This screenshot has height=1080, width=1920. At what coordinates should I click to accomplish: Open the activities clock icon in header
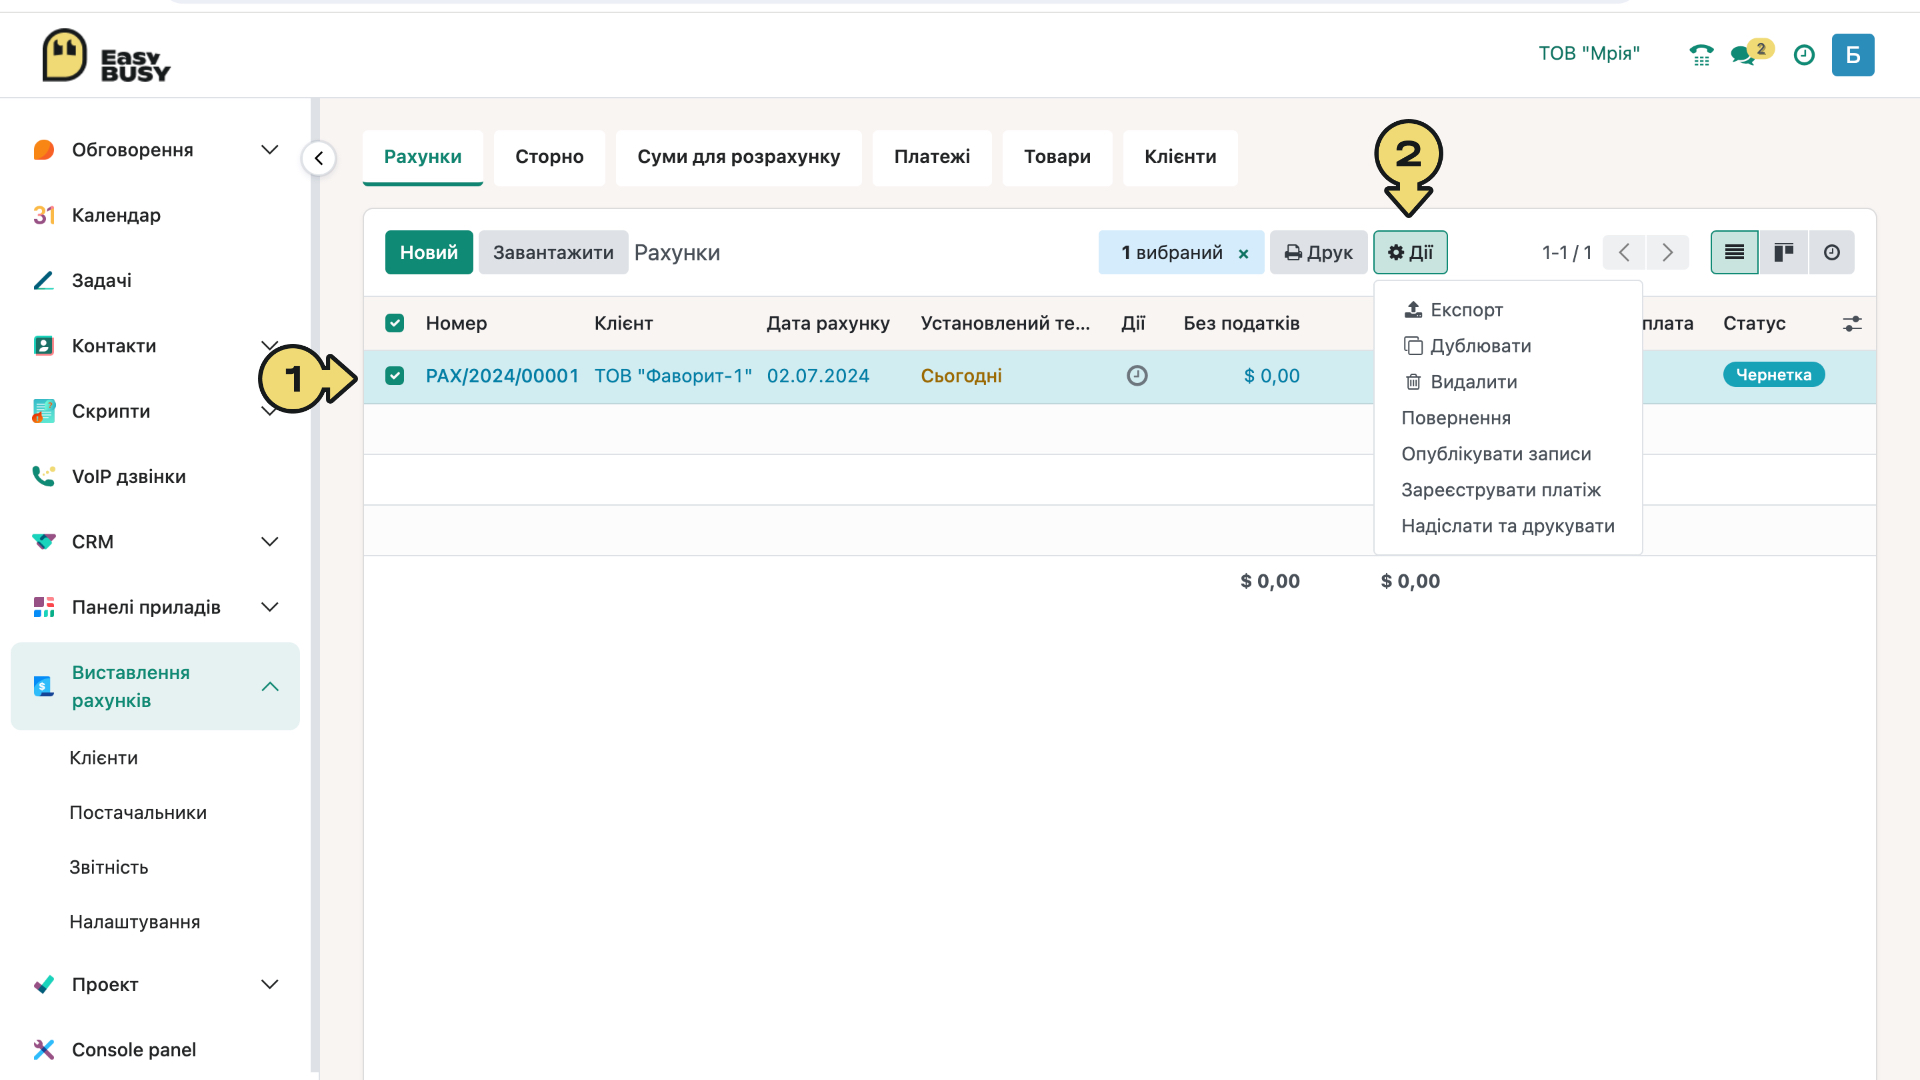point(1804,55)
